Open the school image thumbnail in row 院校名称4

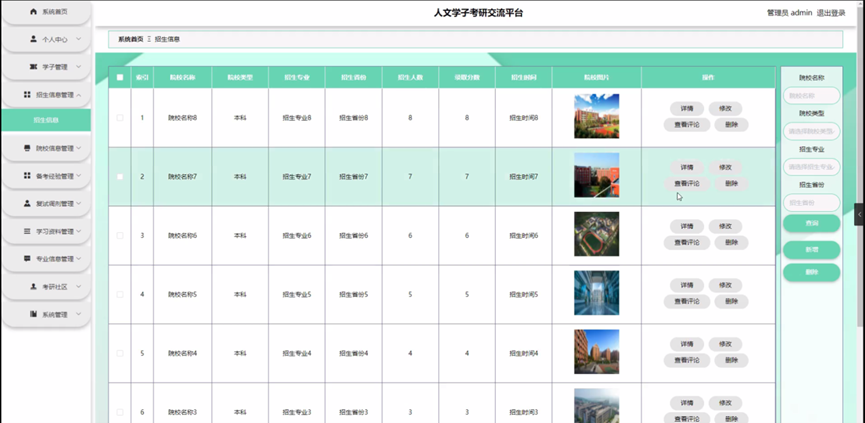coord(596,352)
